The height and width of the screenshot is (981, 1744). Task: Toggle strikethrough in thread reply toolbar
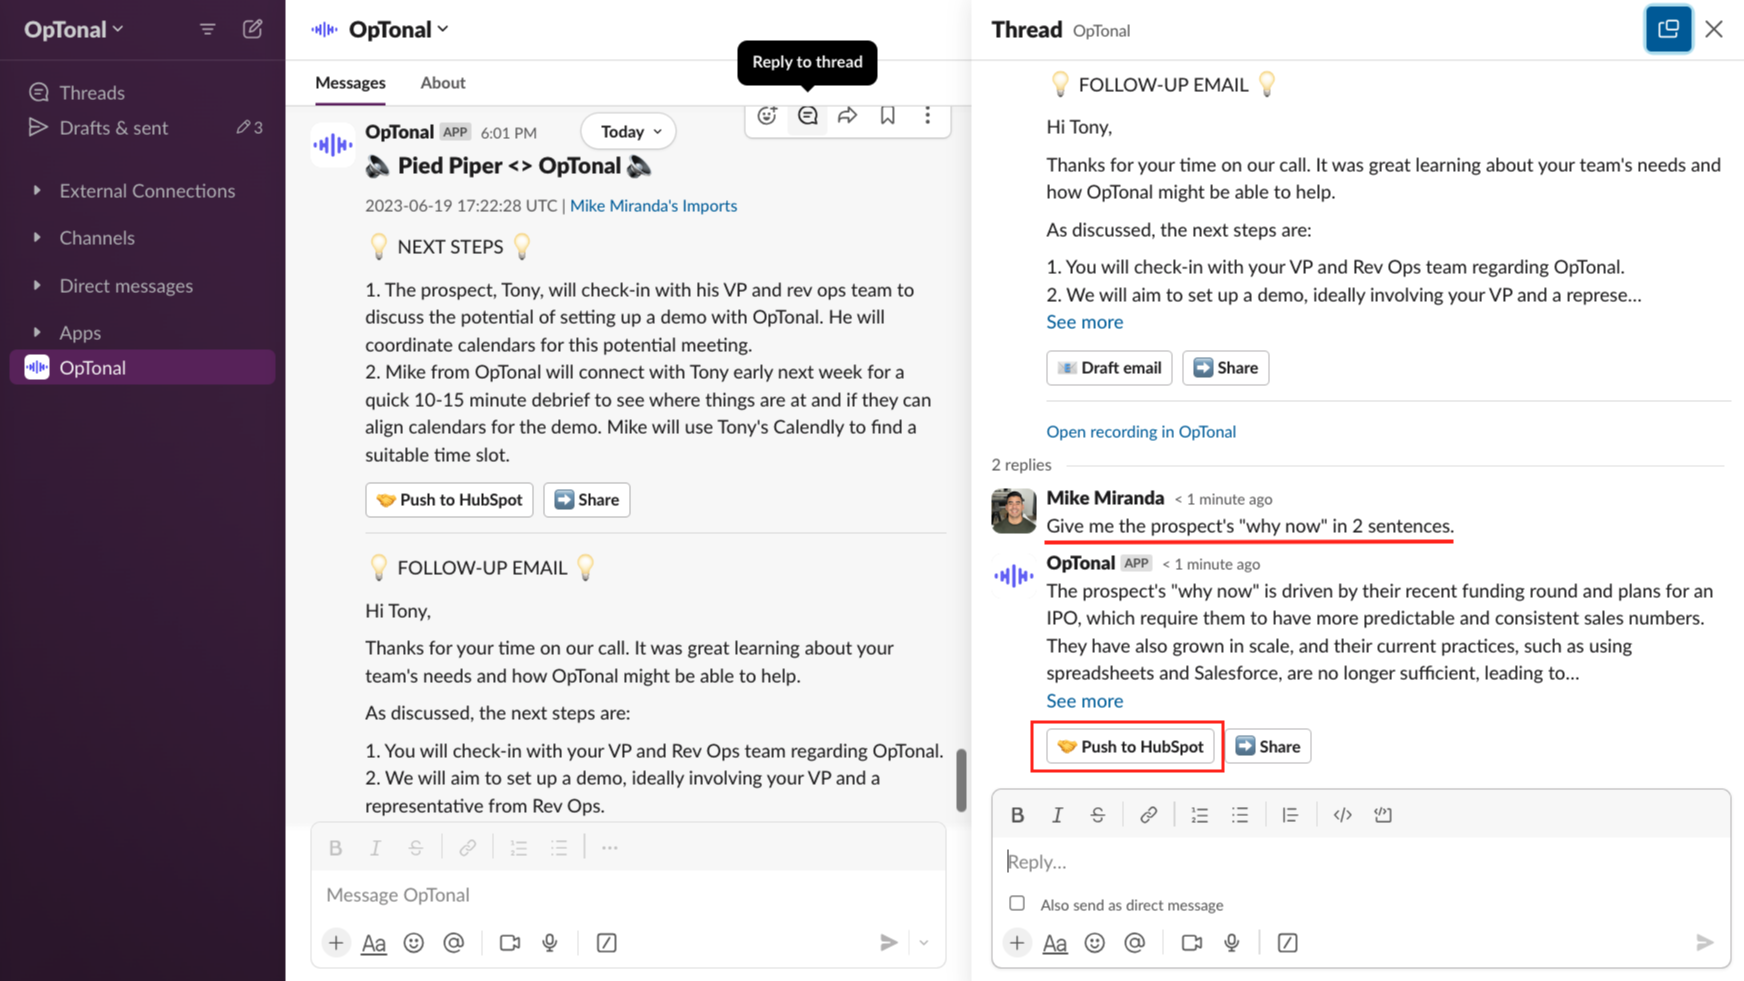(1097, 815)
